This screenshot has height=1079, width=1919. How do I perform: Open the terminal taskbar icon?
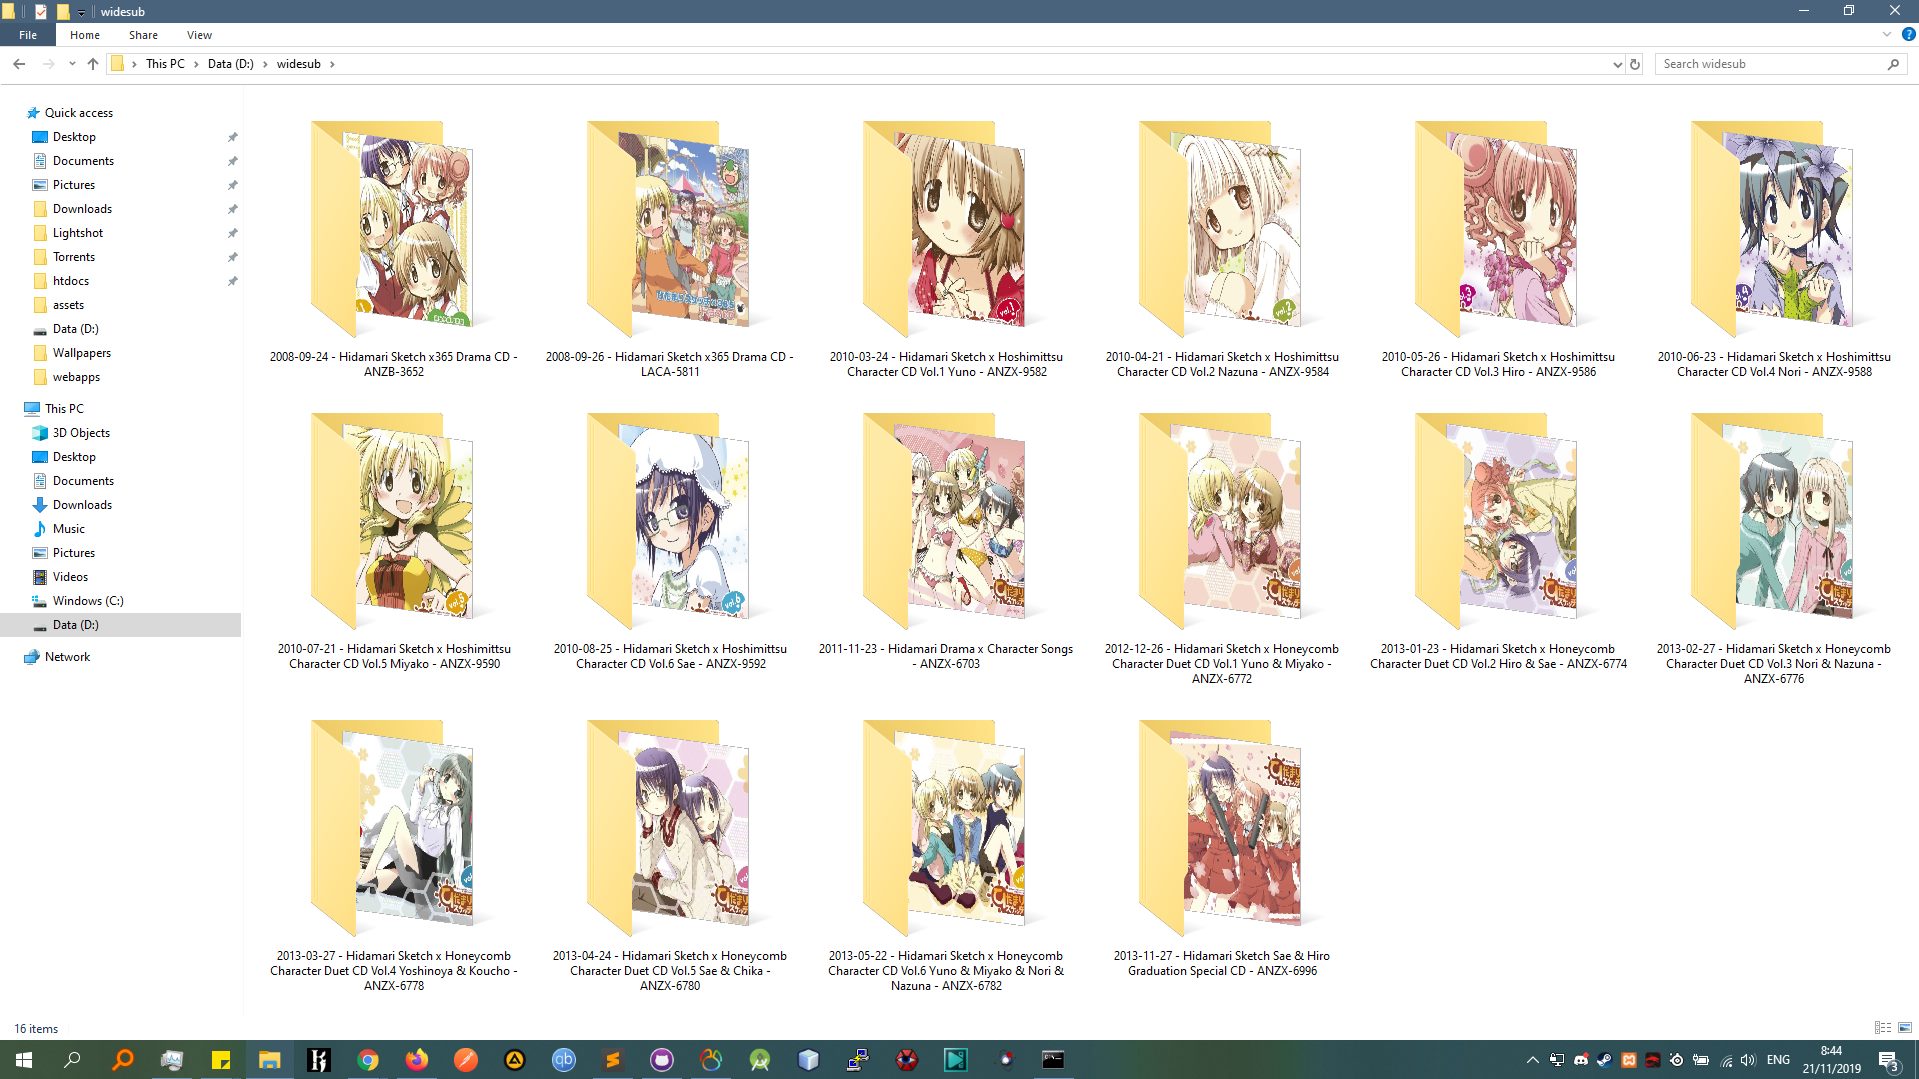[1053, 1060]
